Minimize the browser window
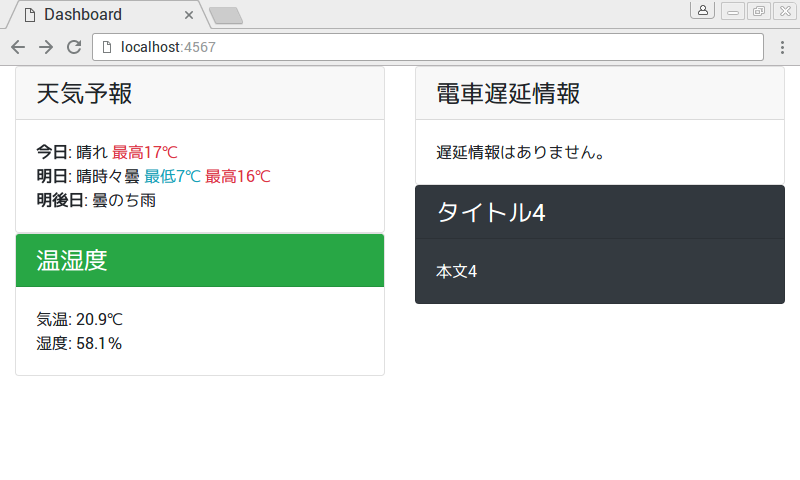800x480 pixels. point(733,11)
